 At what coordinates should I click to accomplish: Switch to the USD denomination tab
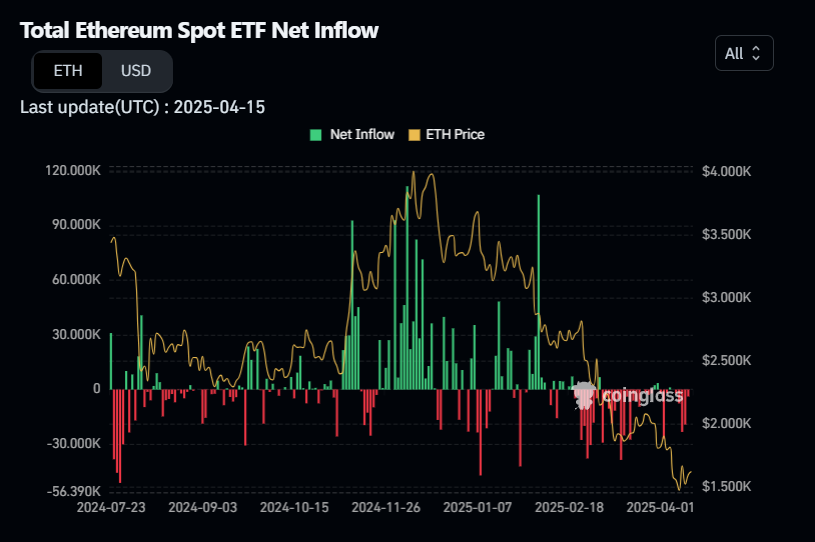(136, 71)
